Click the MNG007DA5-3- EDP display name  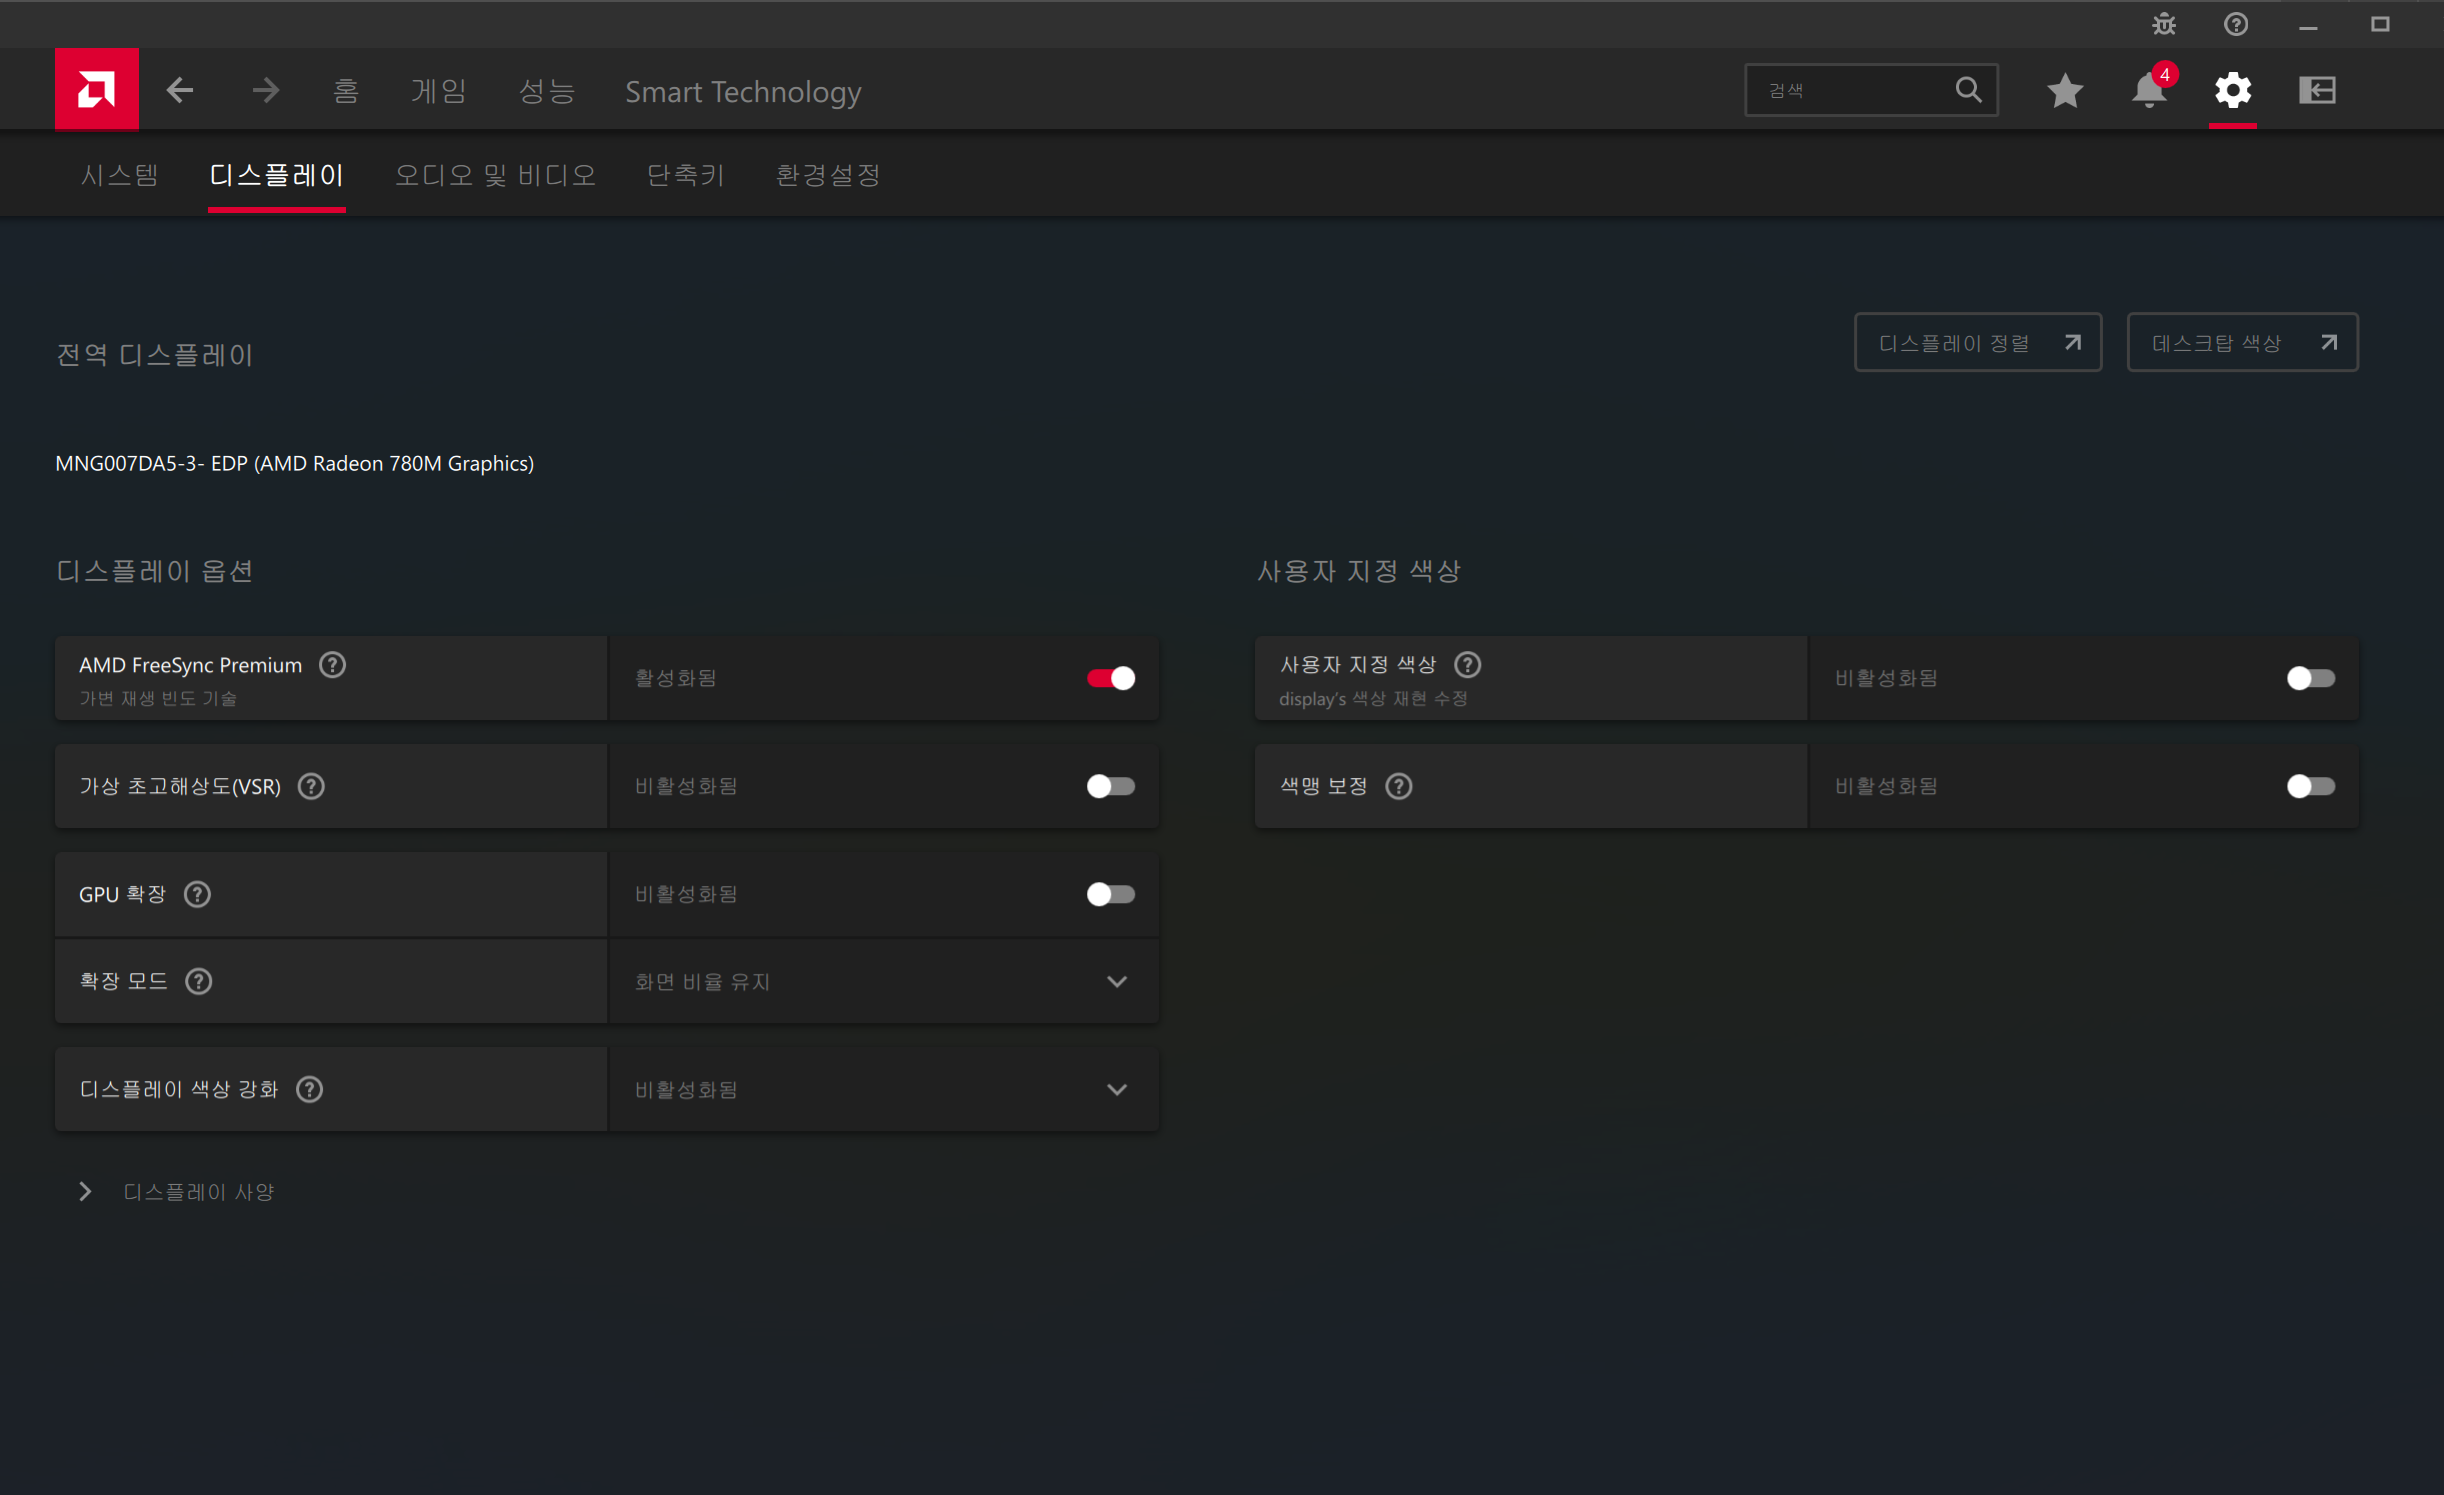tap(295, 463)
